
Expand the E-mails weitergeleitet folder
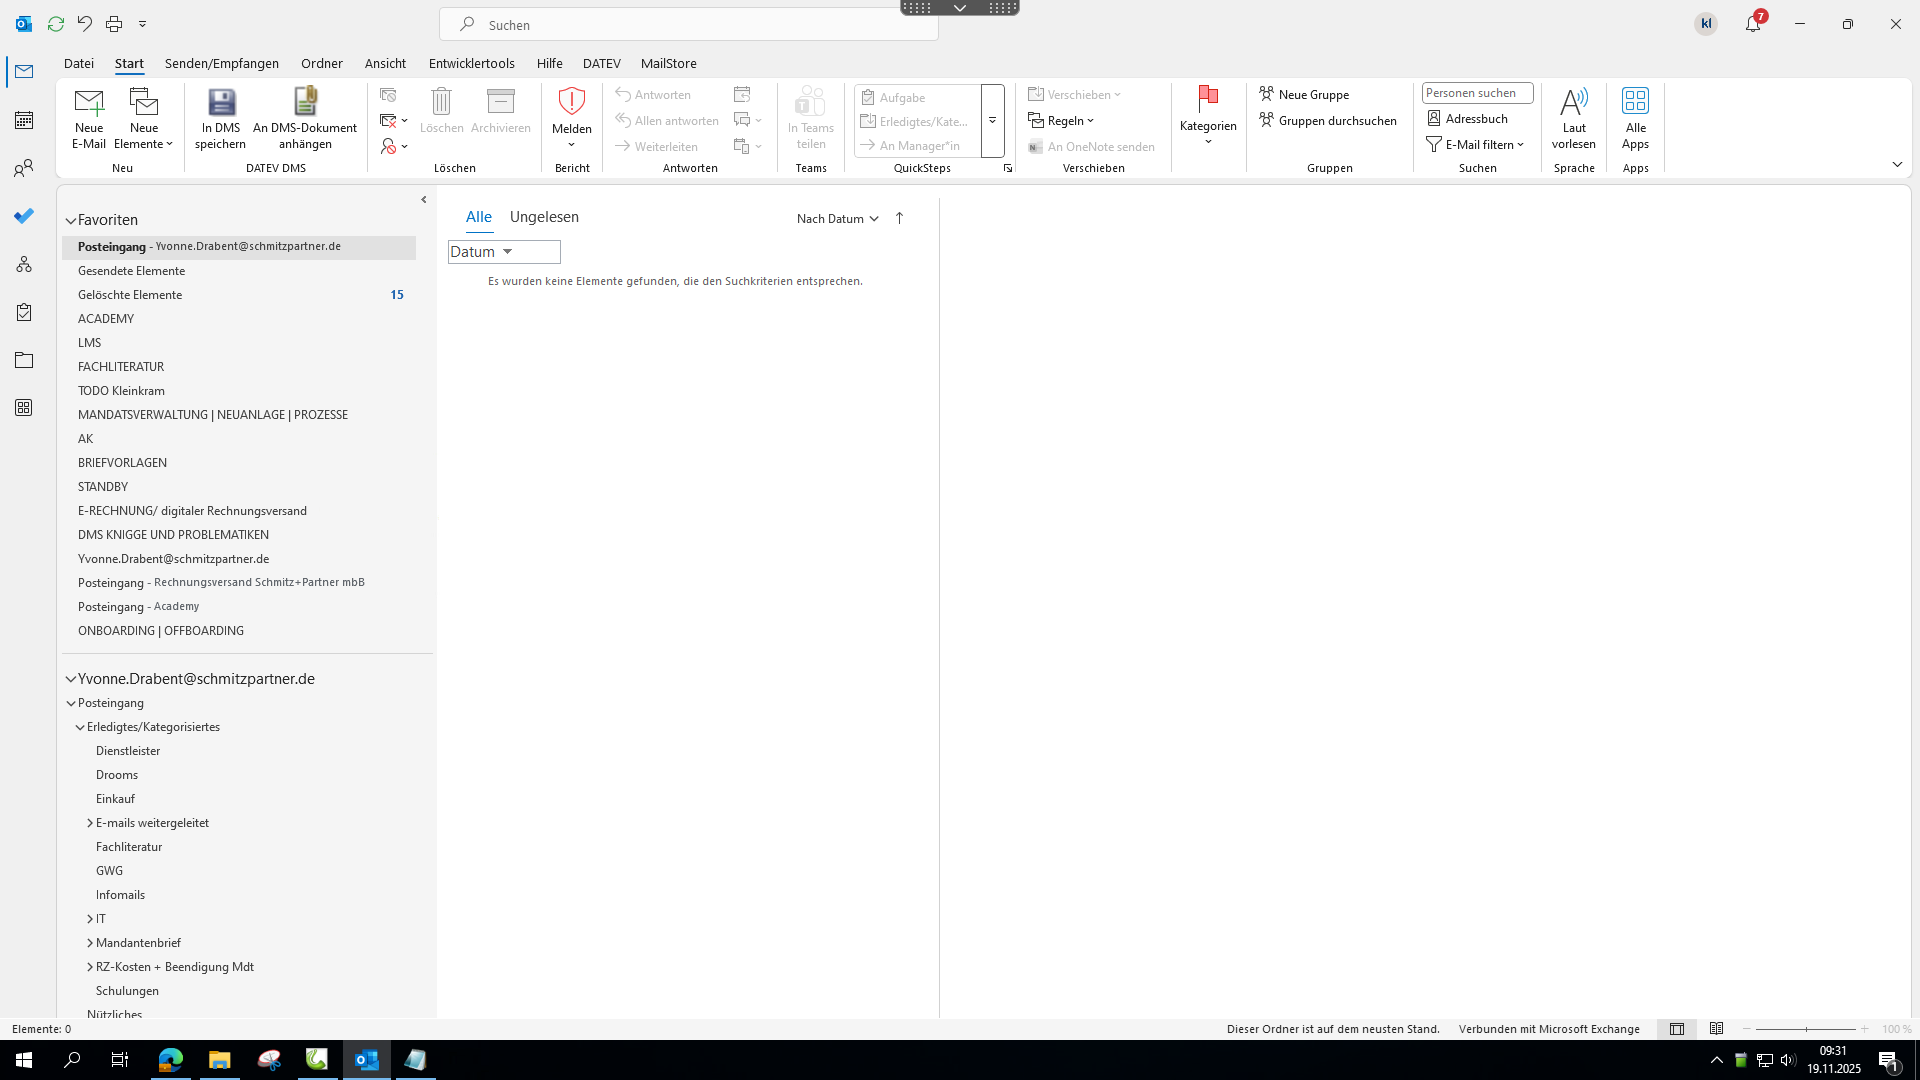pos(90,823)
